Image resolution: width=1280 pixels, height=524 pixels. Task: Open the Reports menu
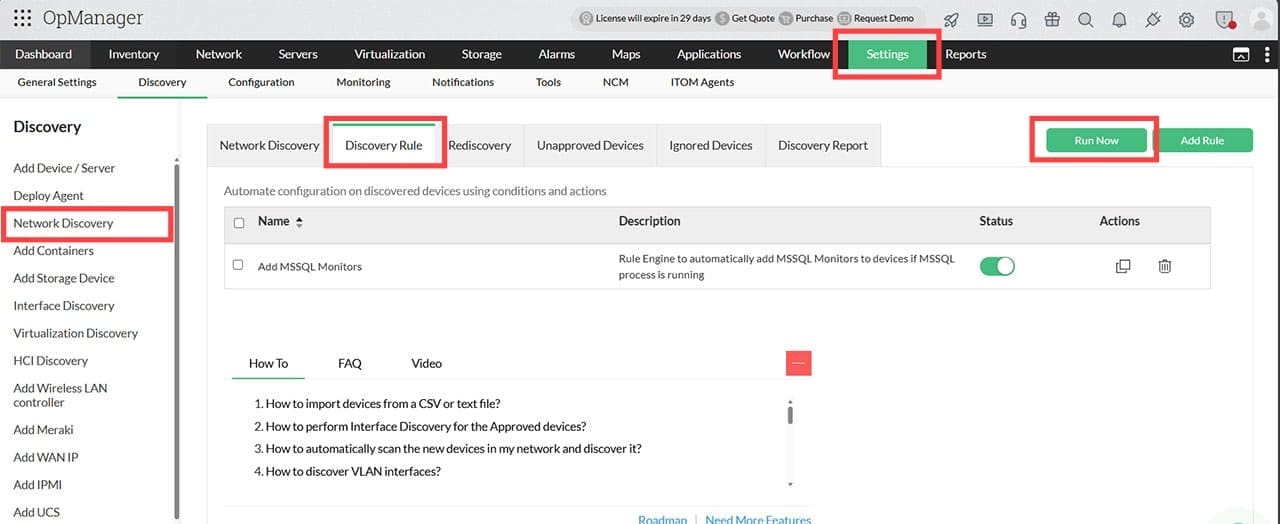tap(966, 54)
